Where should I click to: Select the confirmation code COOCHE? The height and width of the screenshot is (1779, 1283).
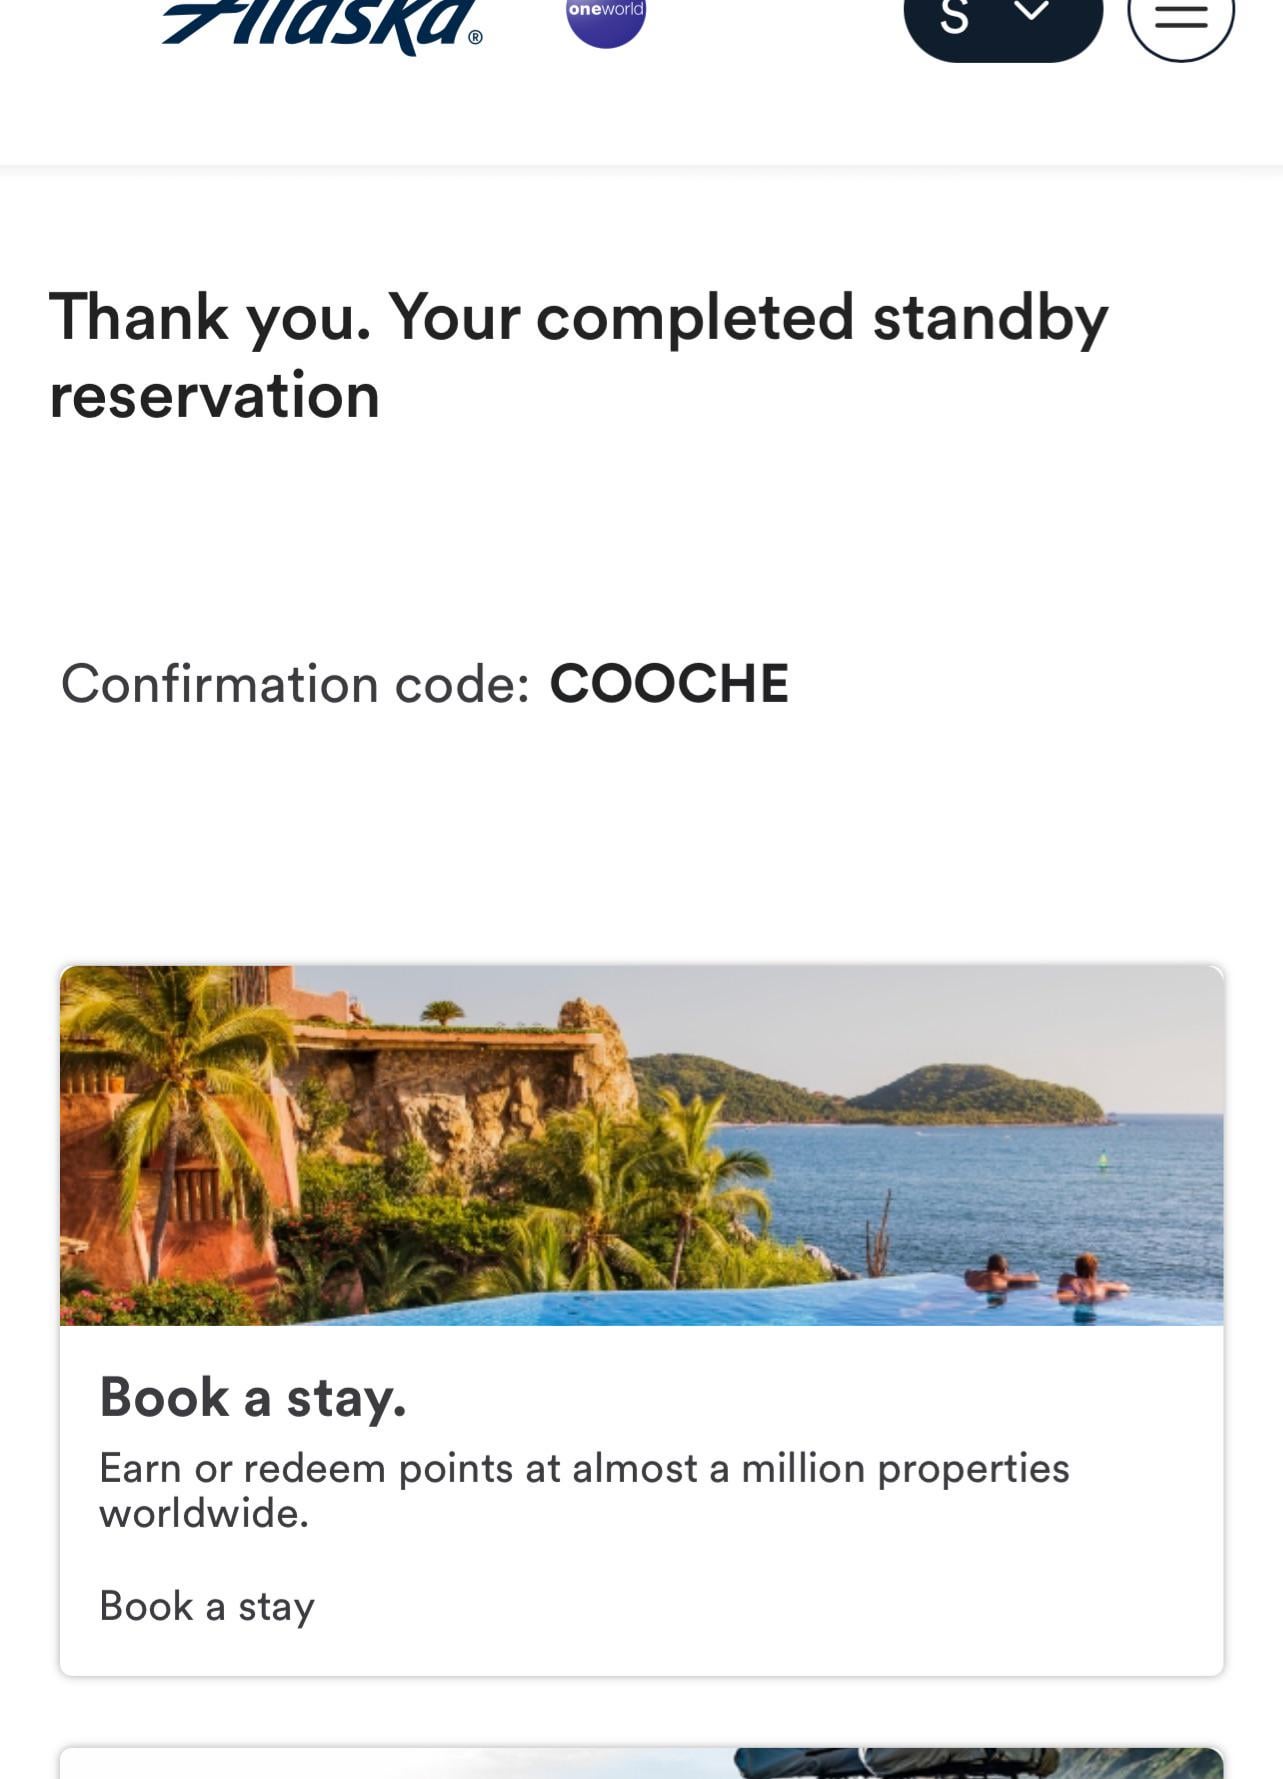coord(669,684)
